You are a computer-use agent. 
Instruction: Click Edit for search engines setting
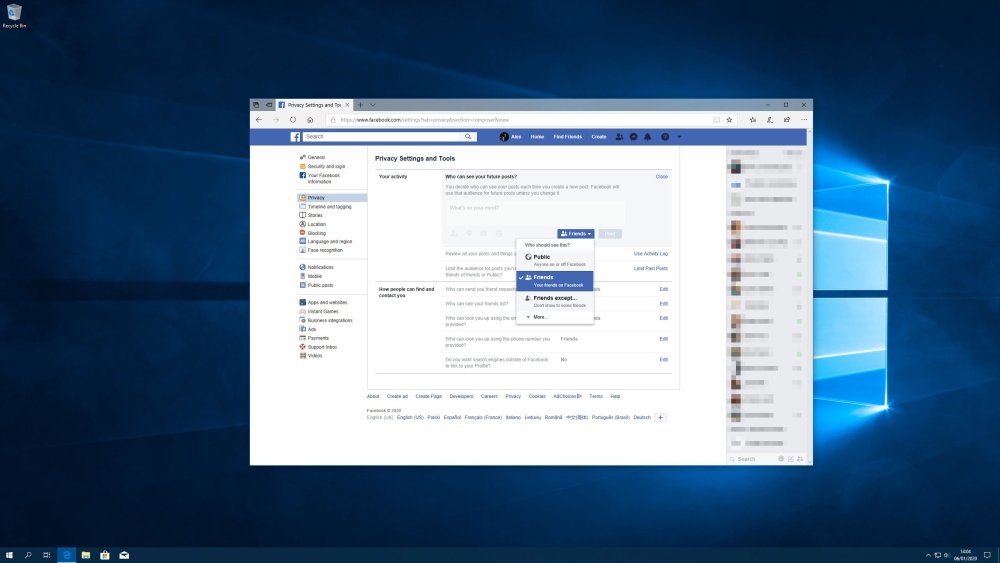point(663,360)
